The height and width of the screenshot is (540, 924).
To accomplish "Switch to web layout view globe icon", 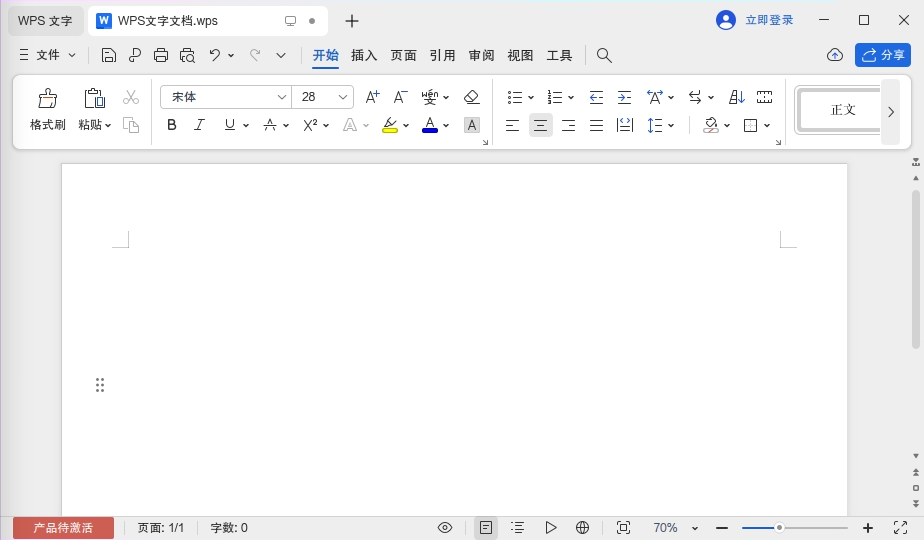I will click(582, 528).
